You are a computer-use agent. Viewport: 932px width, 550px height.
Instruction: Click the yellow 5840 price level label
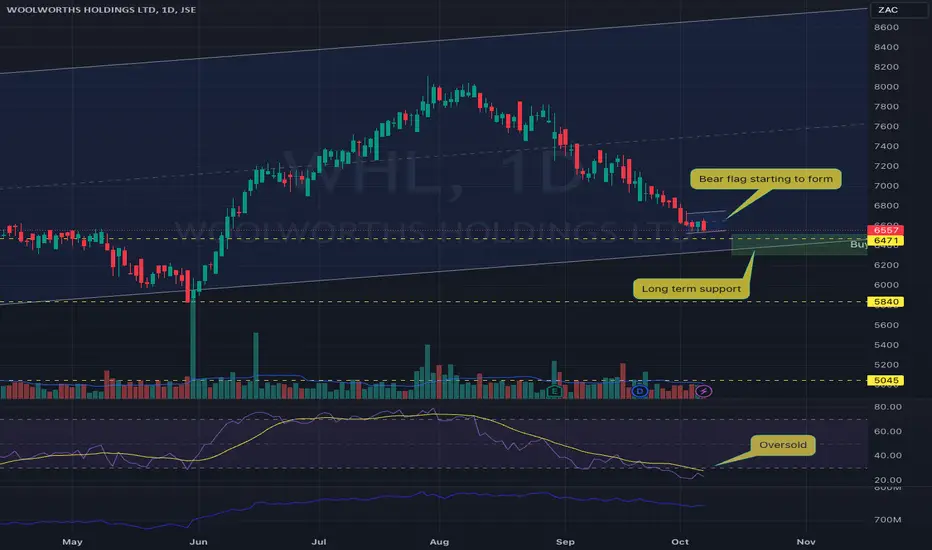pos(886,302)
